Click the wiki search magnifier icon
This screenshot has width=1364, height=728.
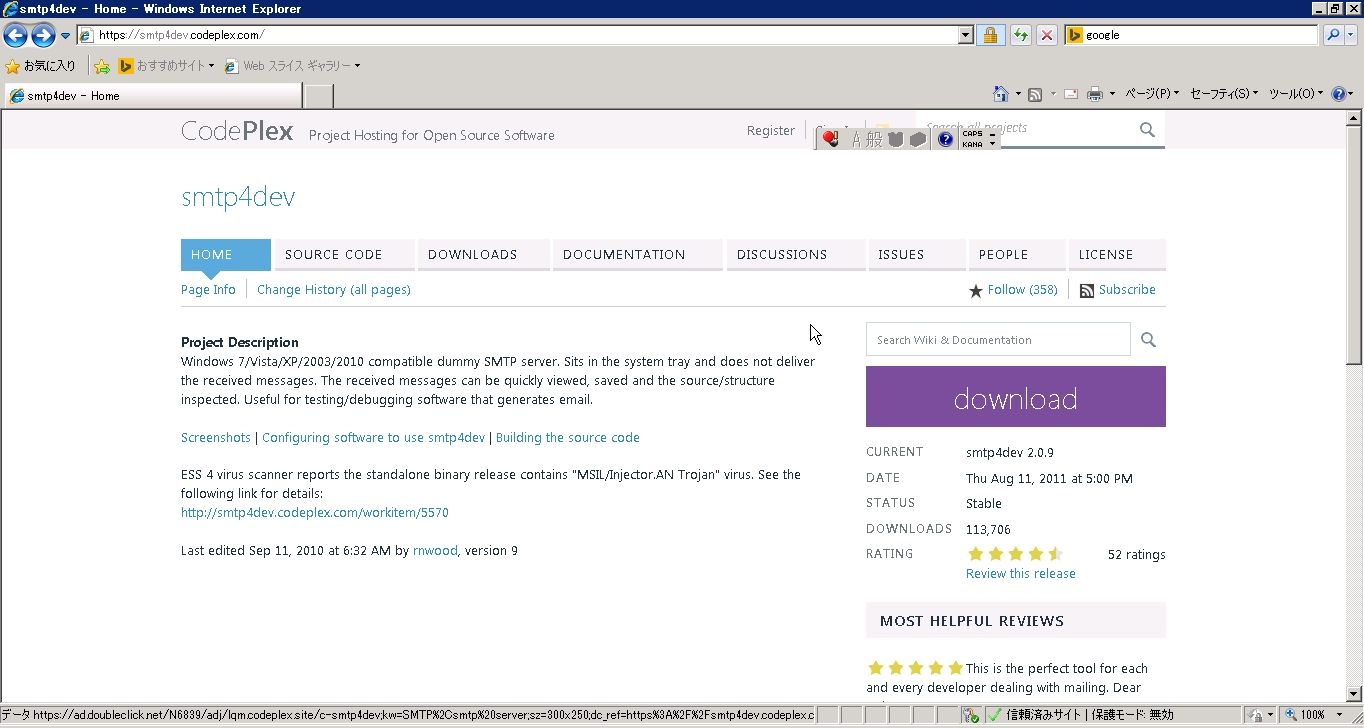[1148, 340]
